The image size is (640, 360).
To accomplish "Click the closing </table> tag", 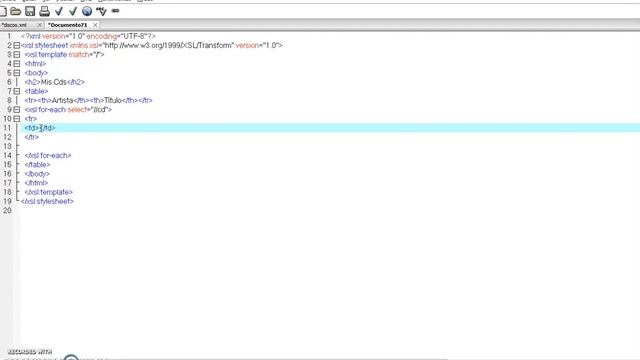I will [37, 164].
